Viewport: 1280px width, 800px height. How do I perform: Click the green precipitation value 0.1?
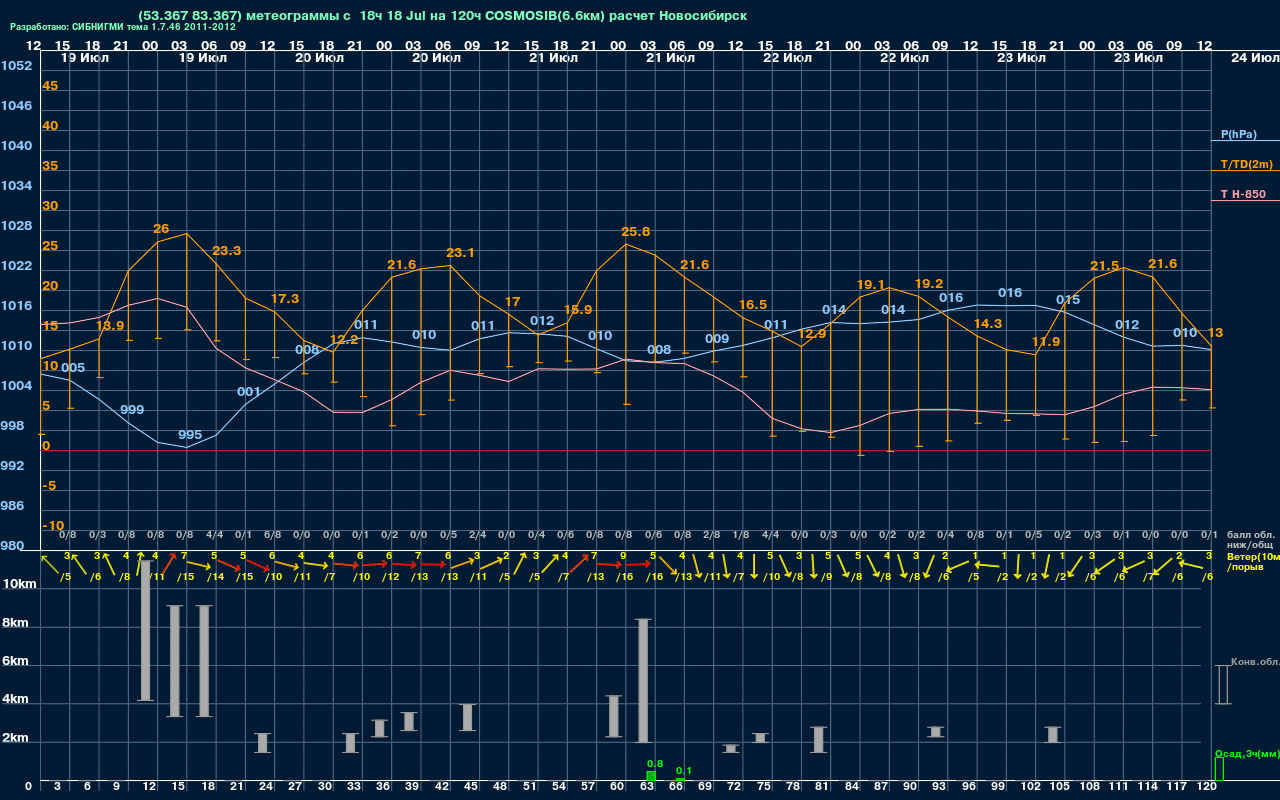click(684, 770)
